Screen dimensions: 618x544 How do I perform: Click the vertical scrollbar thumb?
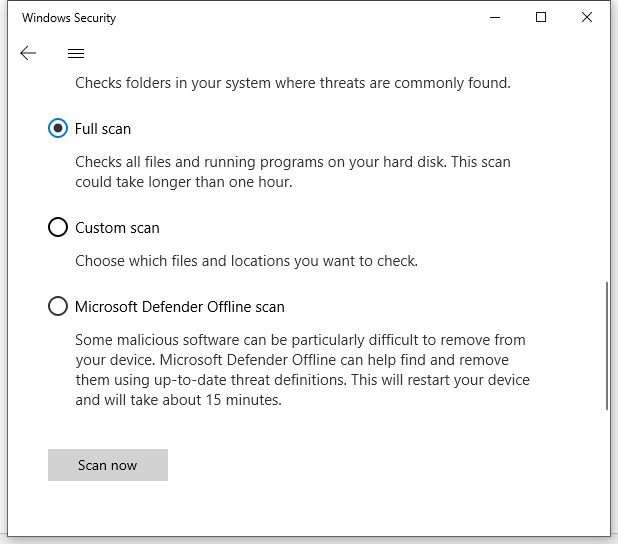point(607,346)
